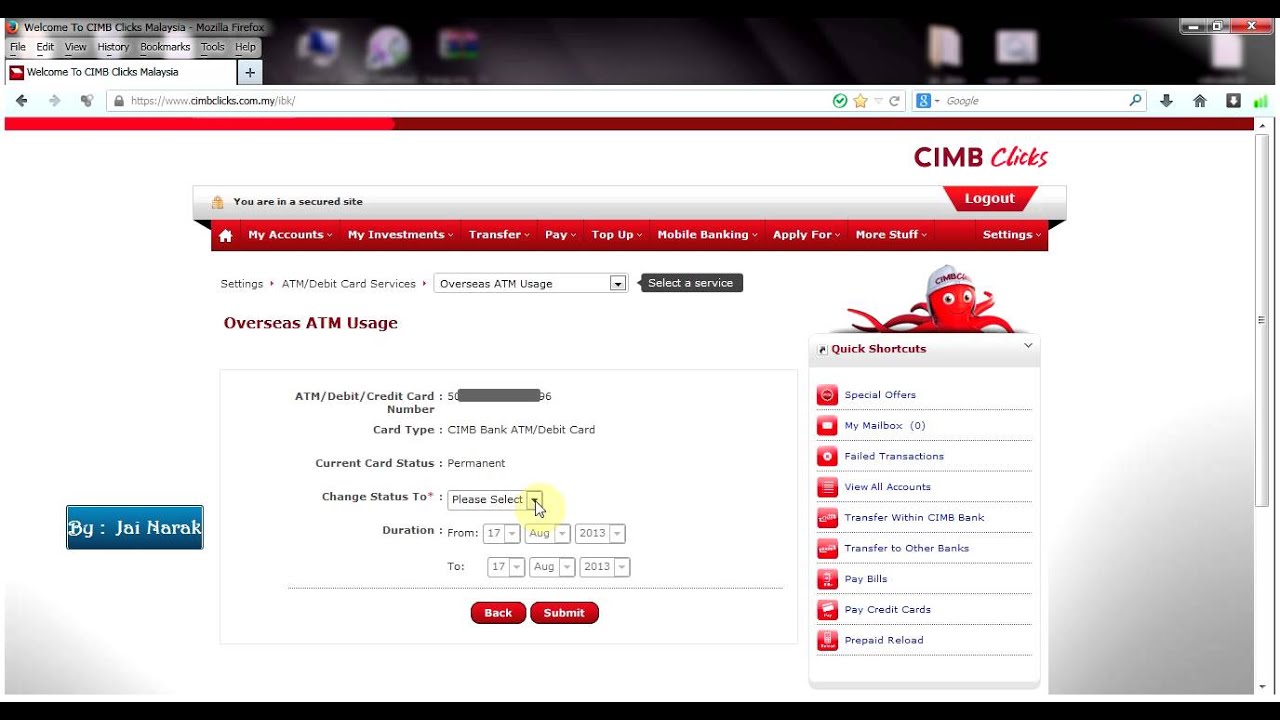Open the My Mailbox (0) link

tap(885, 426)
